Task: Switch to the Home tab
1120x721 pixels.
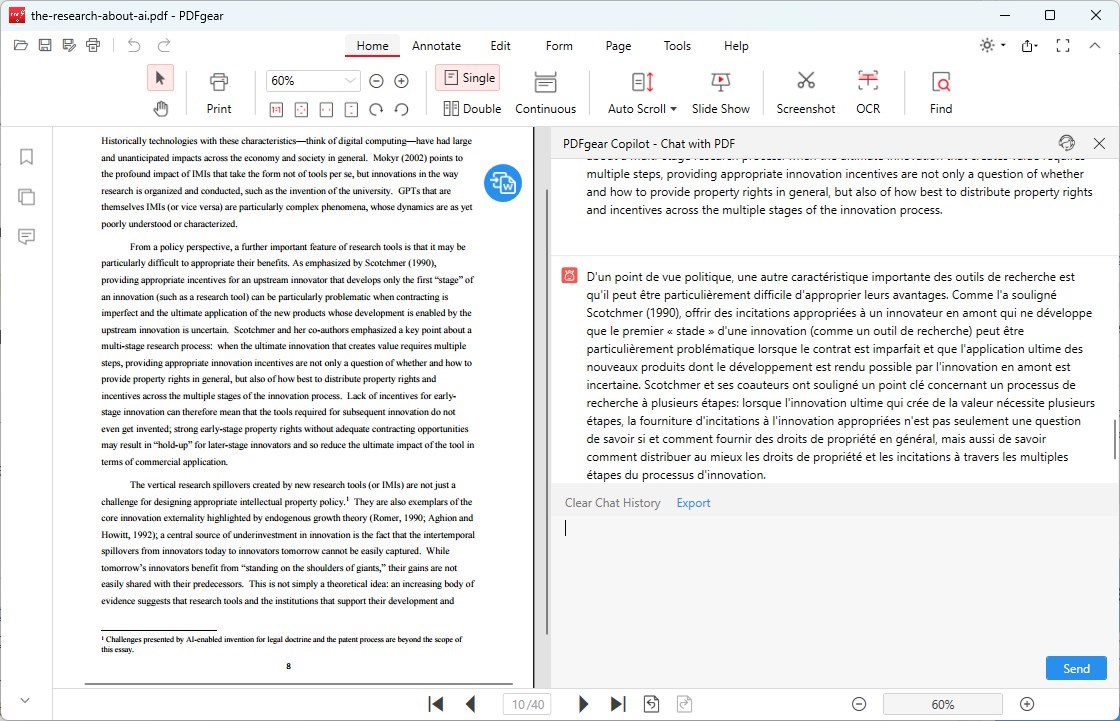Action: [372, 46]
